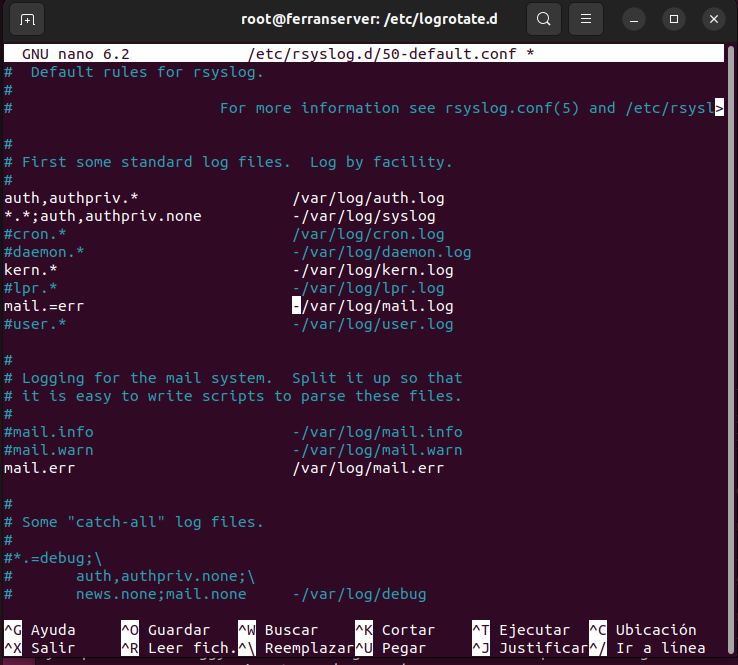The height and width of the screenshot is (665, 738).
Task: Click the commented #user.* line
Action: pyautogui.click(x=35, y=324)
